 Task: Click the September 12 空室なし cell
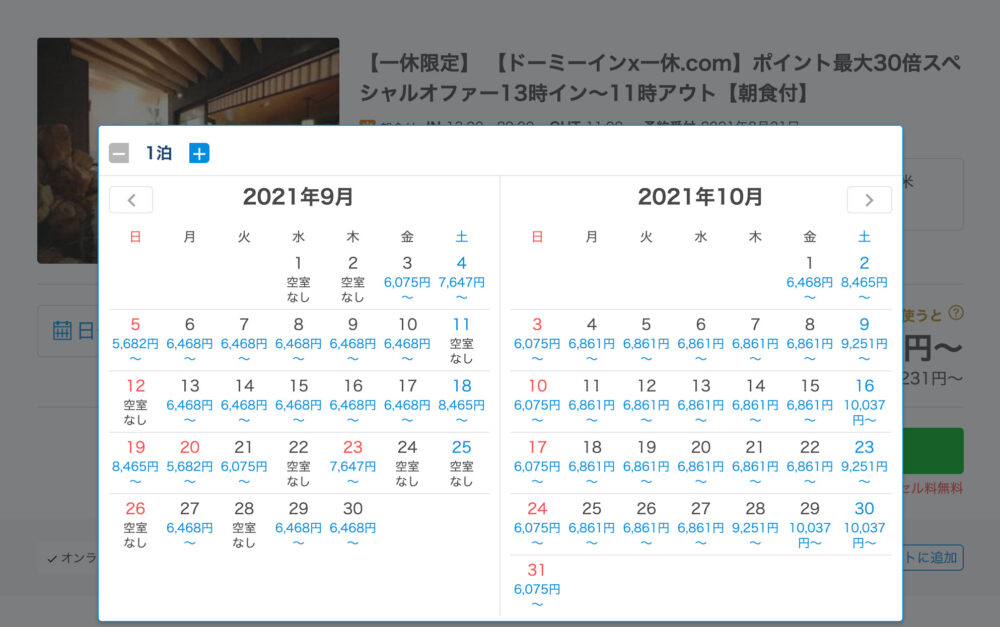pos(135,395)
